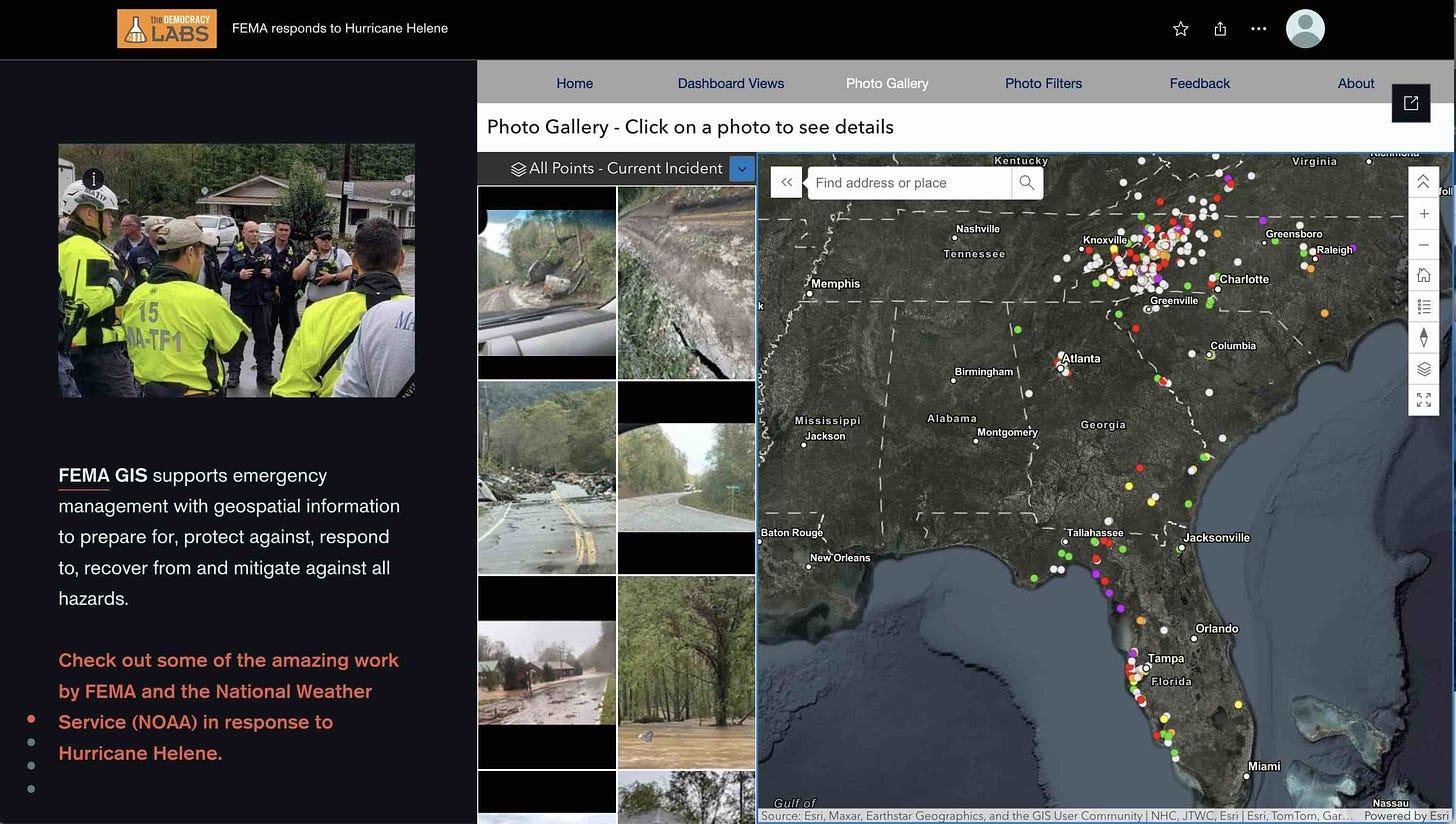
Task: Click the Birmingham label on the map
Action: (984, 372)
